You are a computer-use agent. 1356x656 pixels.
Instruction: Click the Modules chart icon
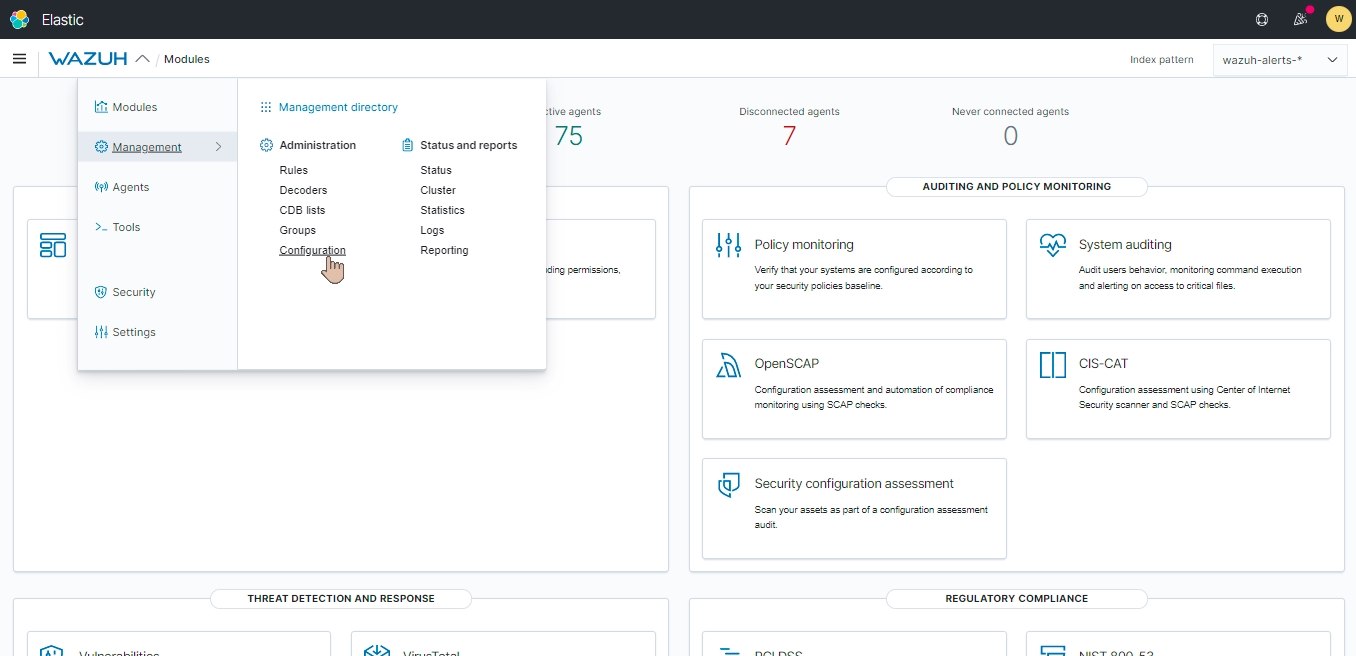click(x=101, y=107)
